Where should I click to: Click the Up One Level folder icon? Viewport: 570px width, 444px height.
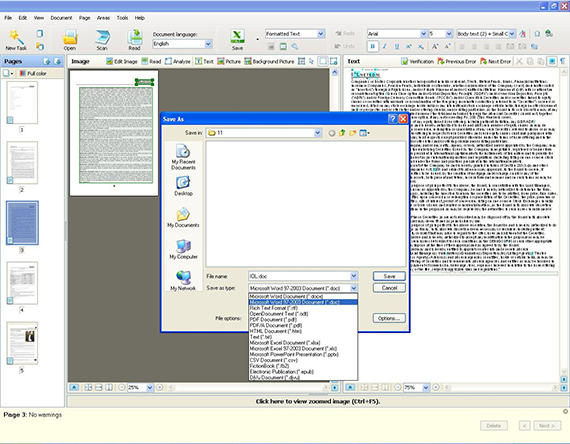point(342,133)
